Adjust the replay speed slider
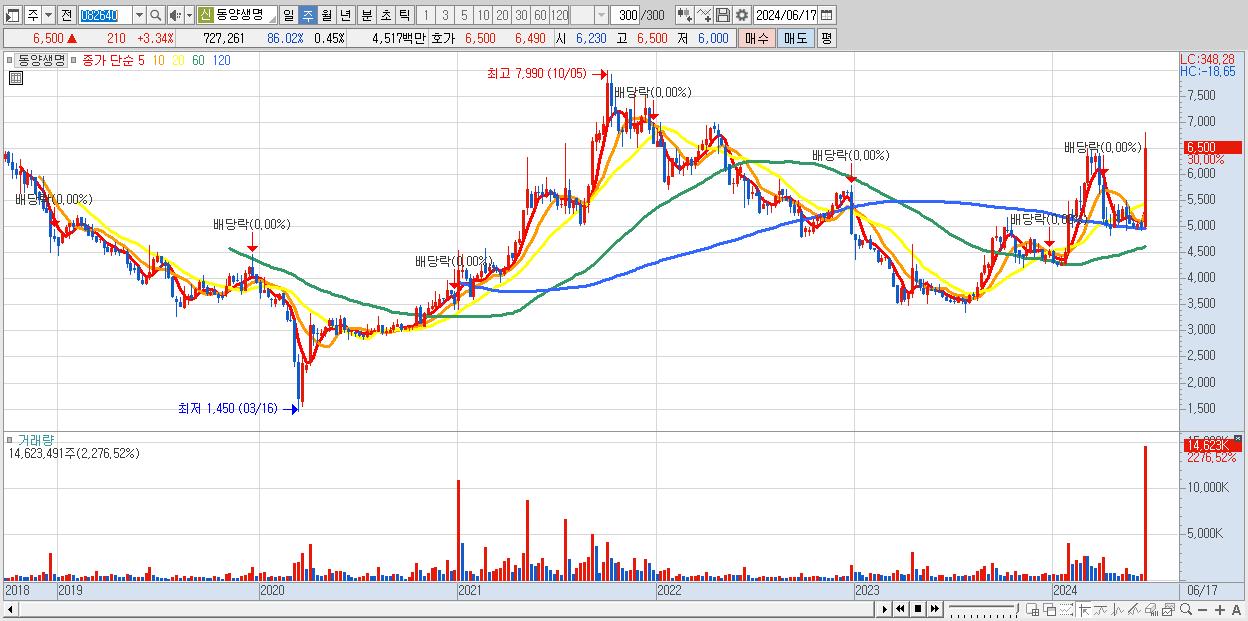1248x621 pixels. tap(984, 609)
